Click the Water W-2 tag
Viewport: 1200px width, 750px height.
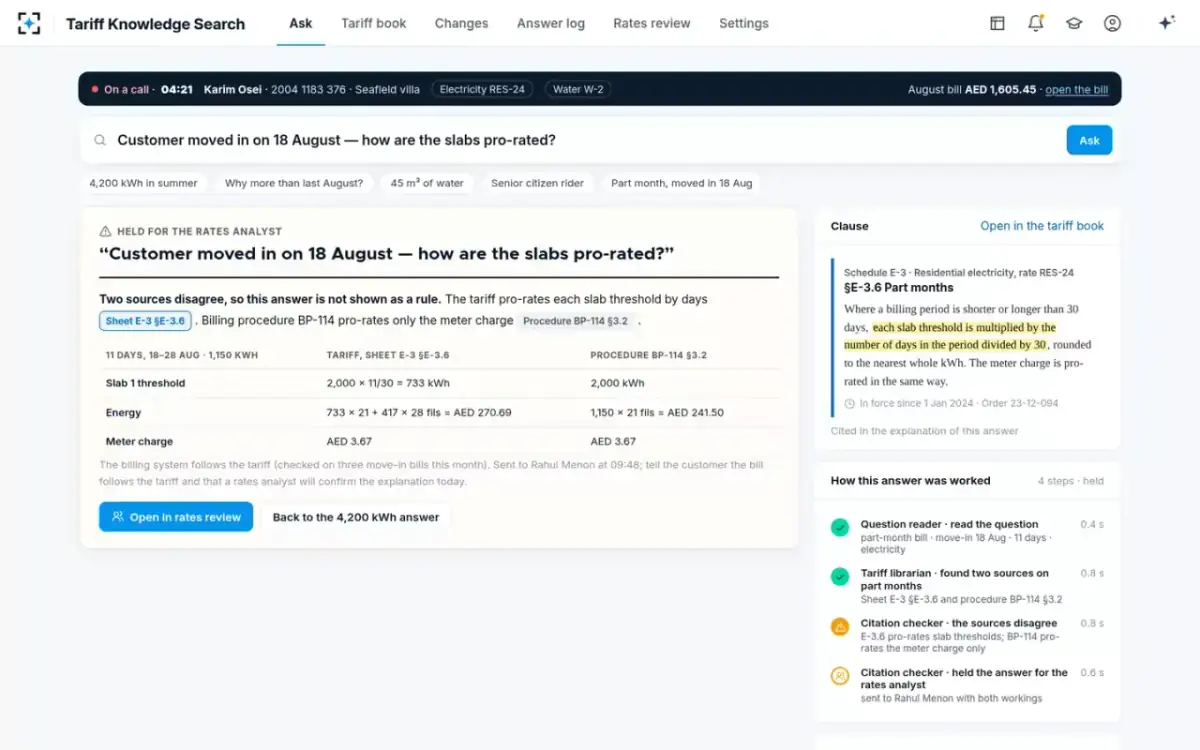pos(578,89)
